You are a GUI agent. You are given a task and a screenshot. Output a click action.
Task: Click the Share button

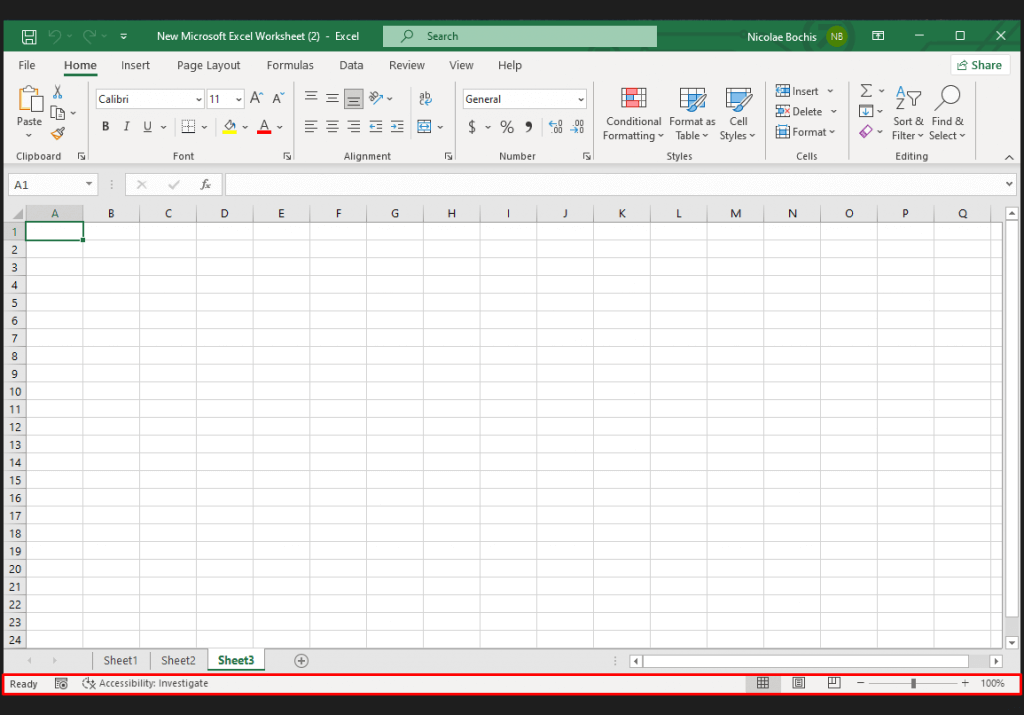pos(979,65)
